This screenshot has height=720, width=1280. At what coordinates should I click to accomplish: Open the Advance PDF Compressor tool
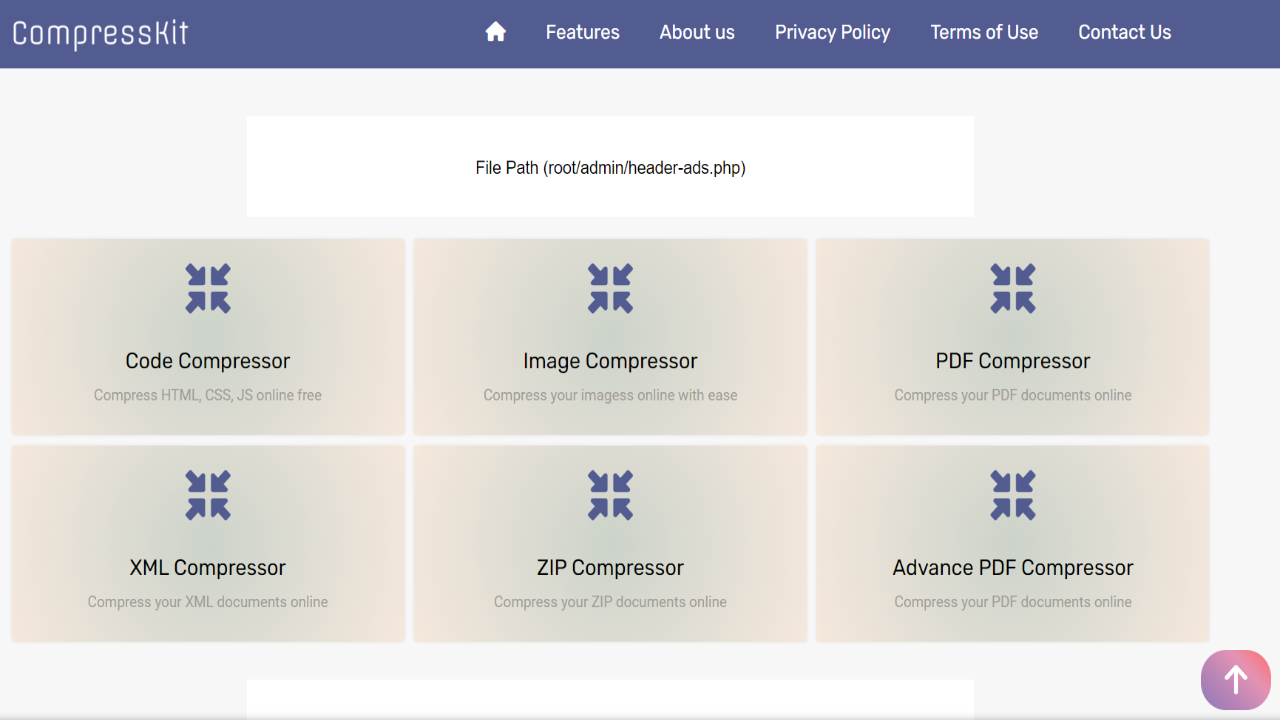[x=1012, y=543]
